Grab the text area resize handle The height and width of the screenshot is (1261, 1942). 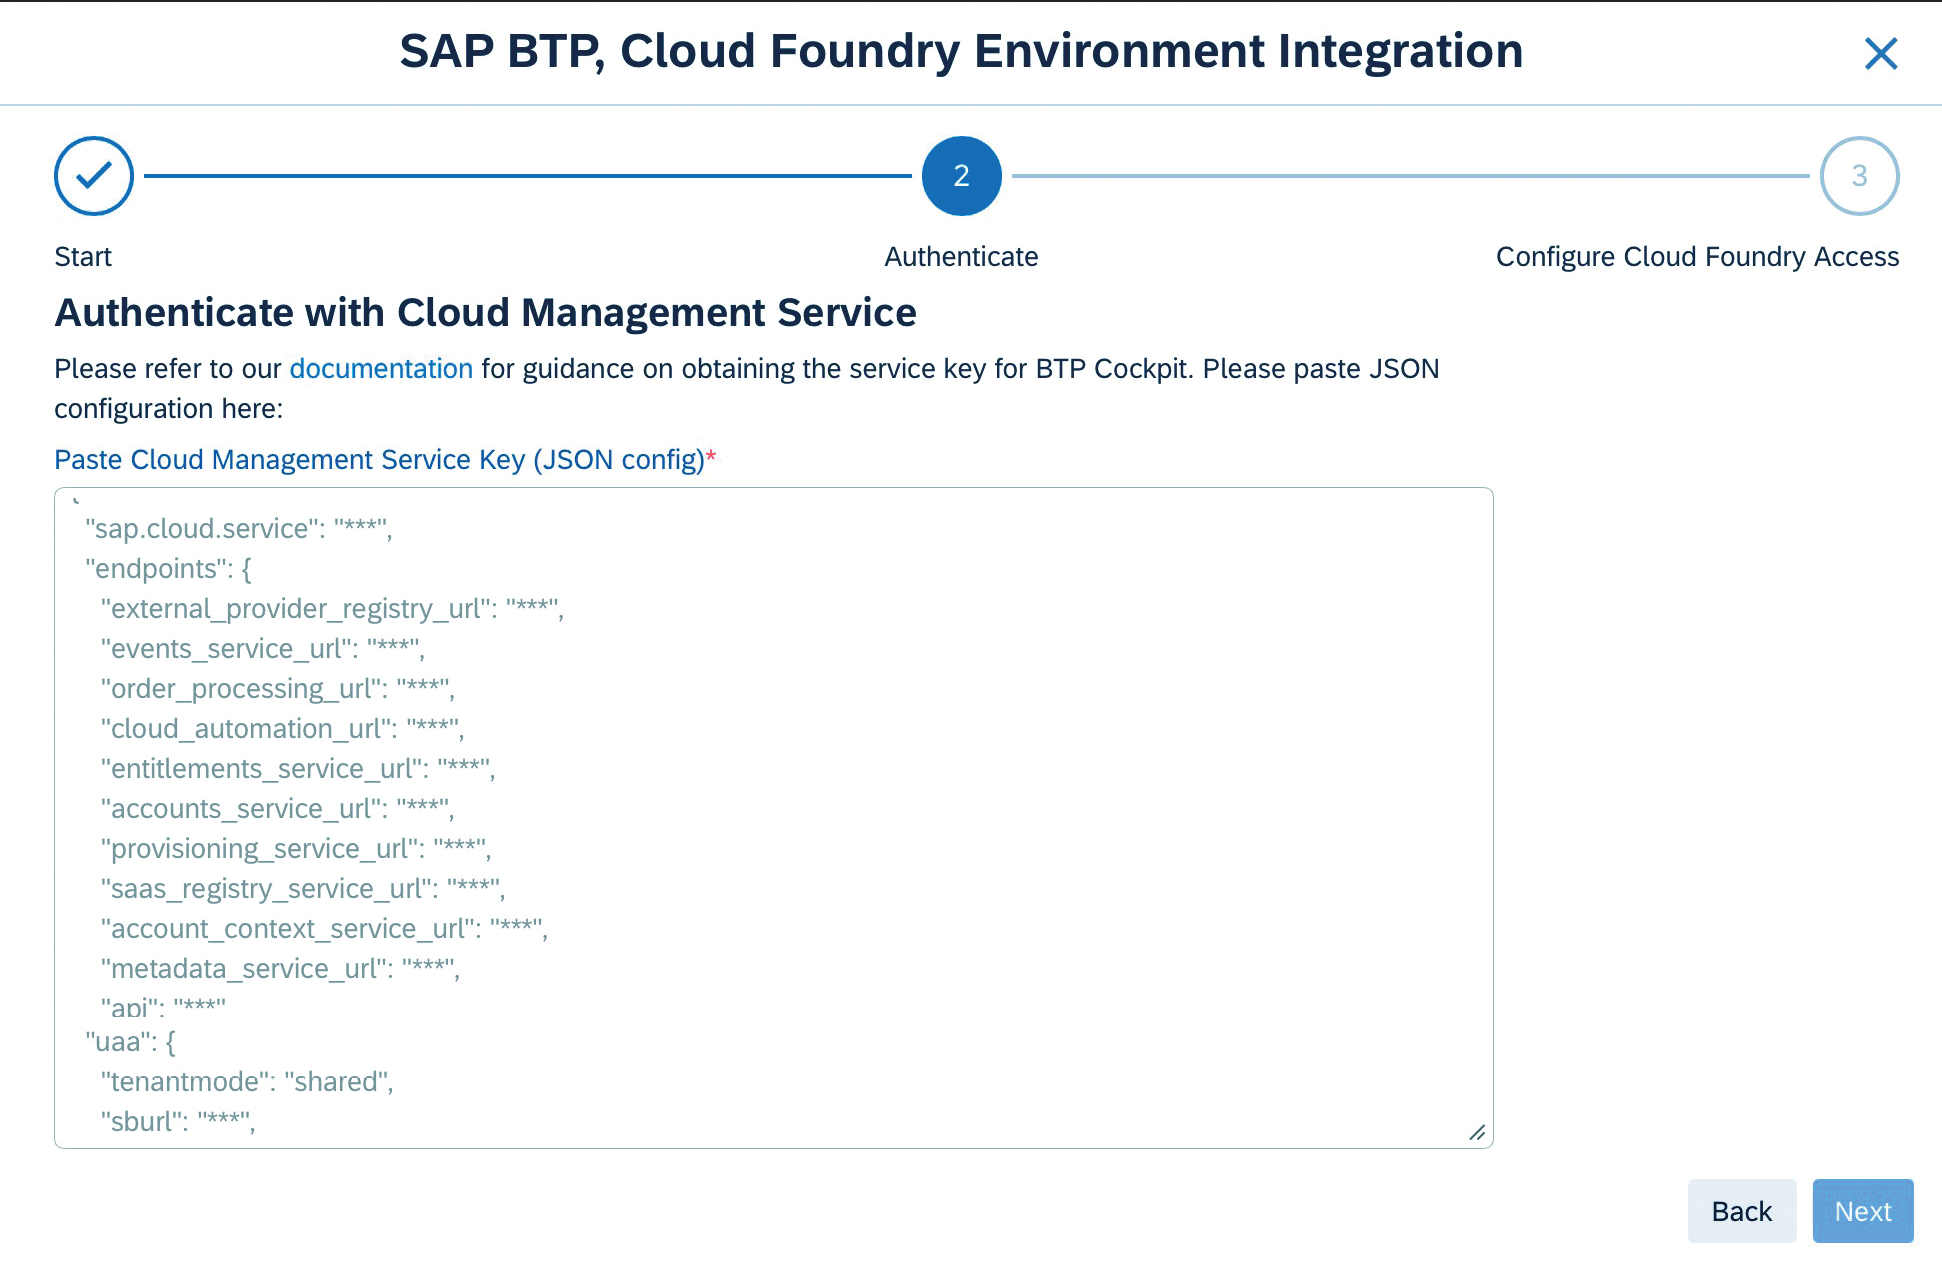pos(1477,1132)
